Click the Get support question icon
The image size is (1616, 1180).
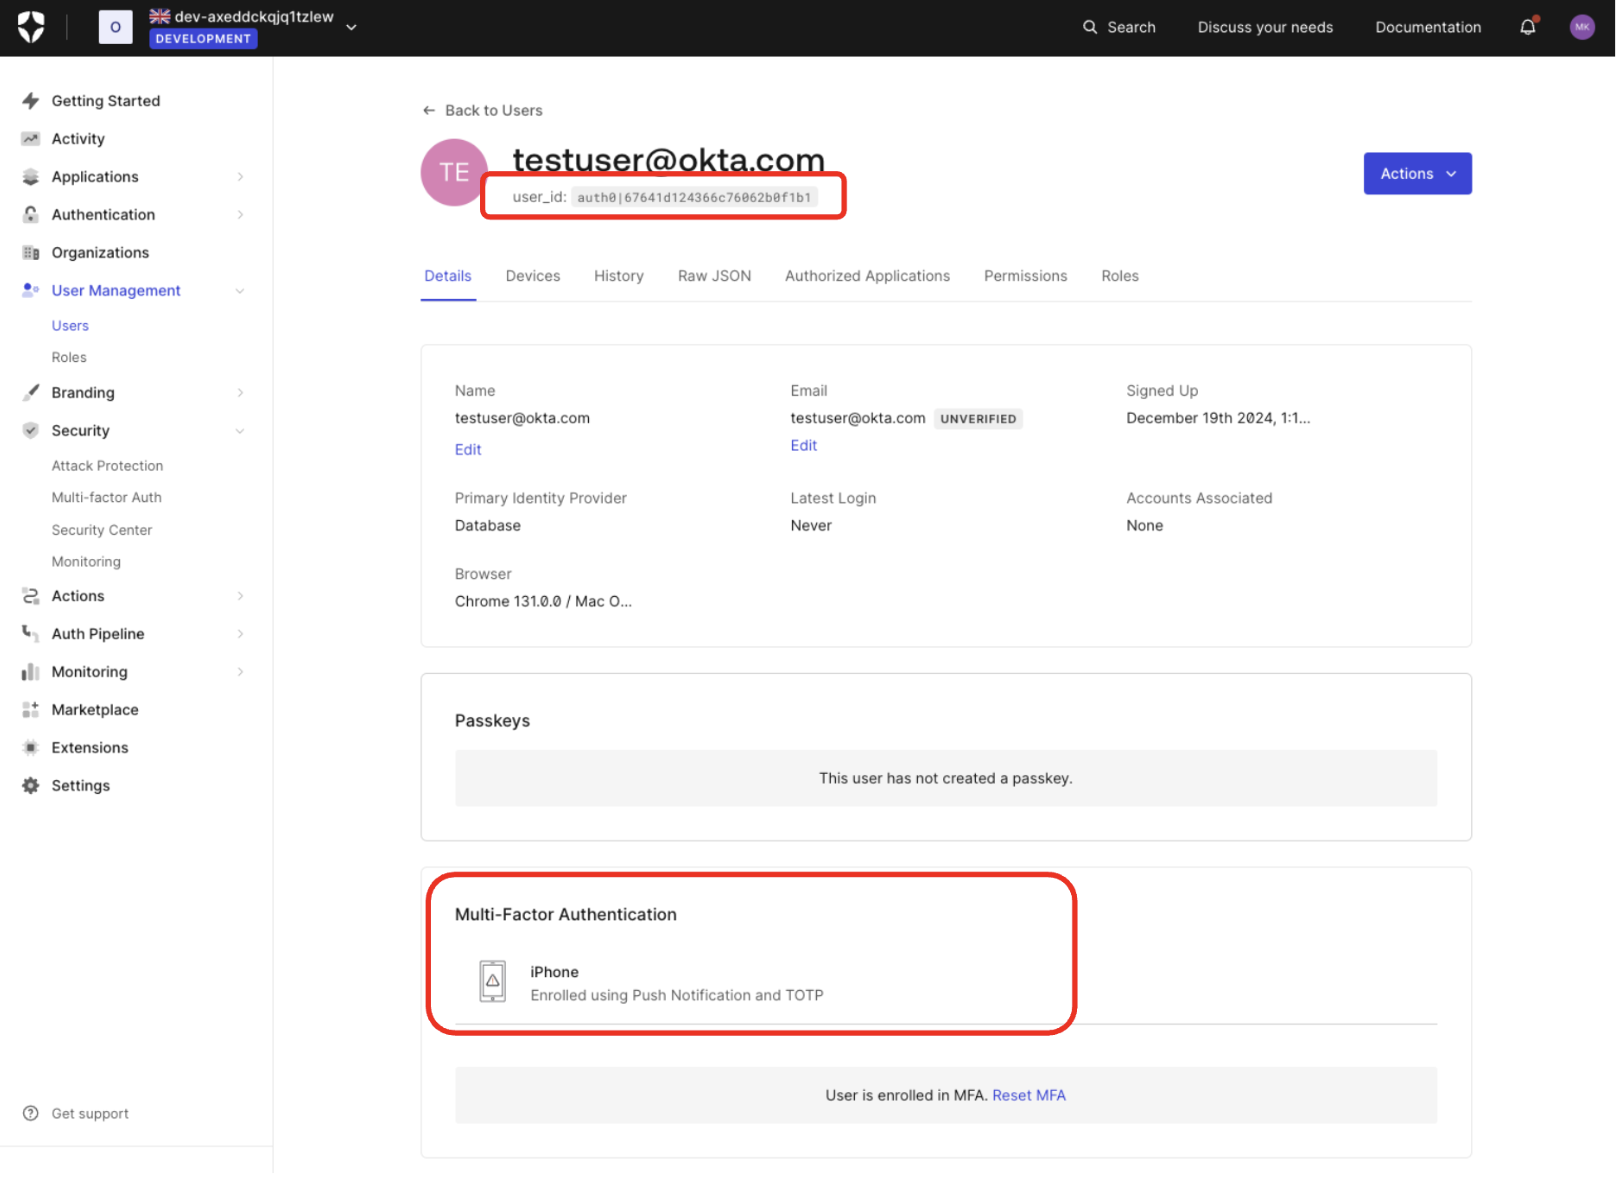click(31, 1114)
